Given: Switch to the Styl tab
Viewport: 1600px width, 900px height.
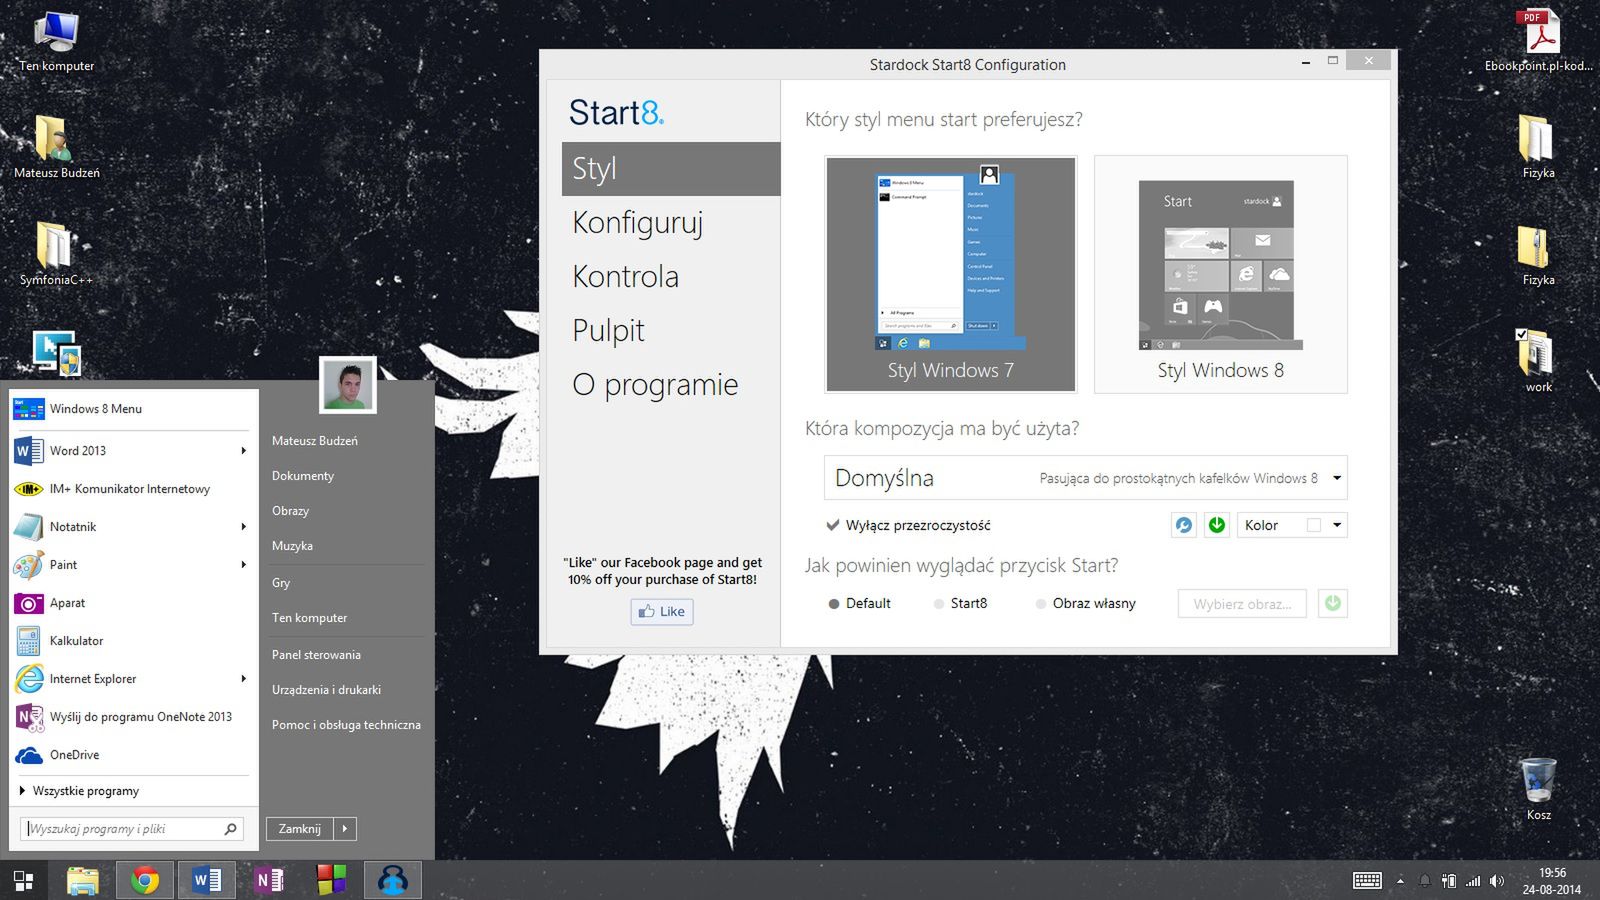Looking at the screenshot, I should click(x=671, y=169).
